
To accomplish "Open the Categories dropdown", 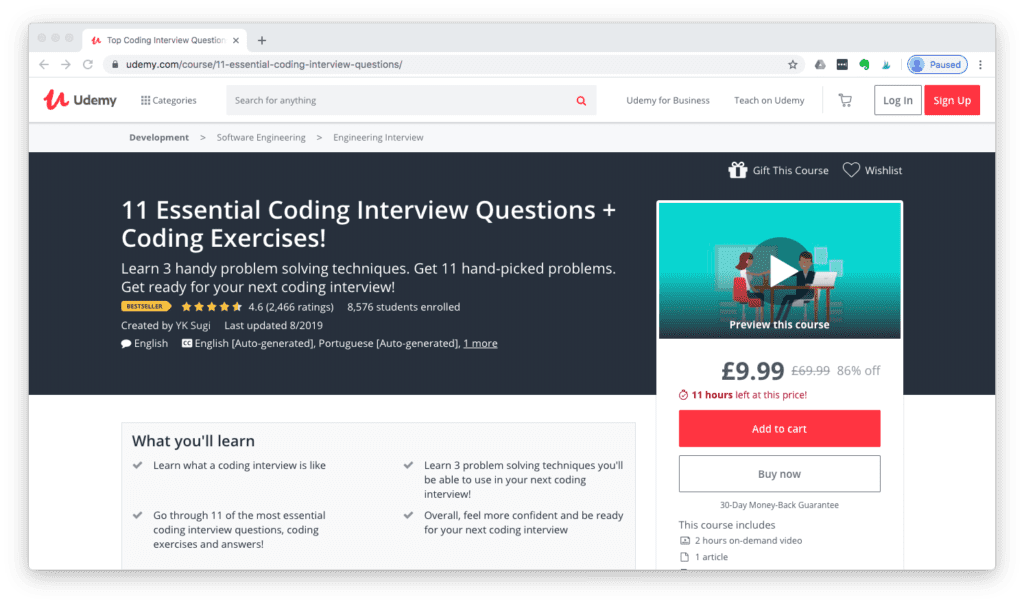I will coord(167,100).
